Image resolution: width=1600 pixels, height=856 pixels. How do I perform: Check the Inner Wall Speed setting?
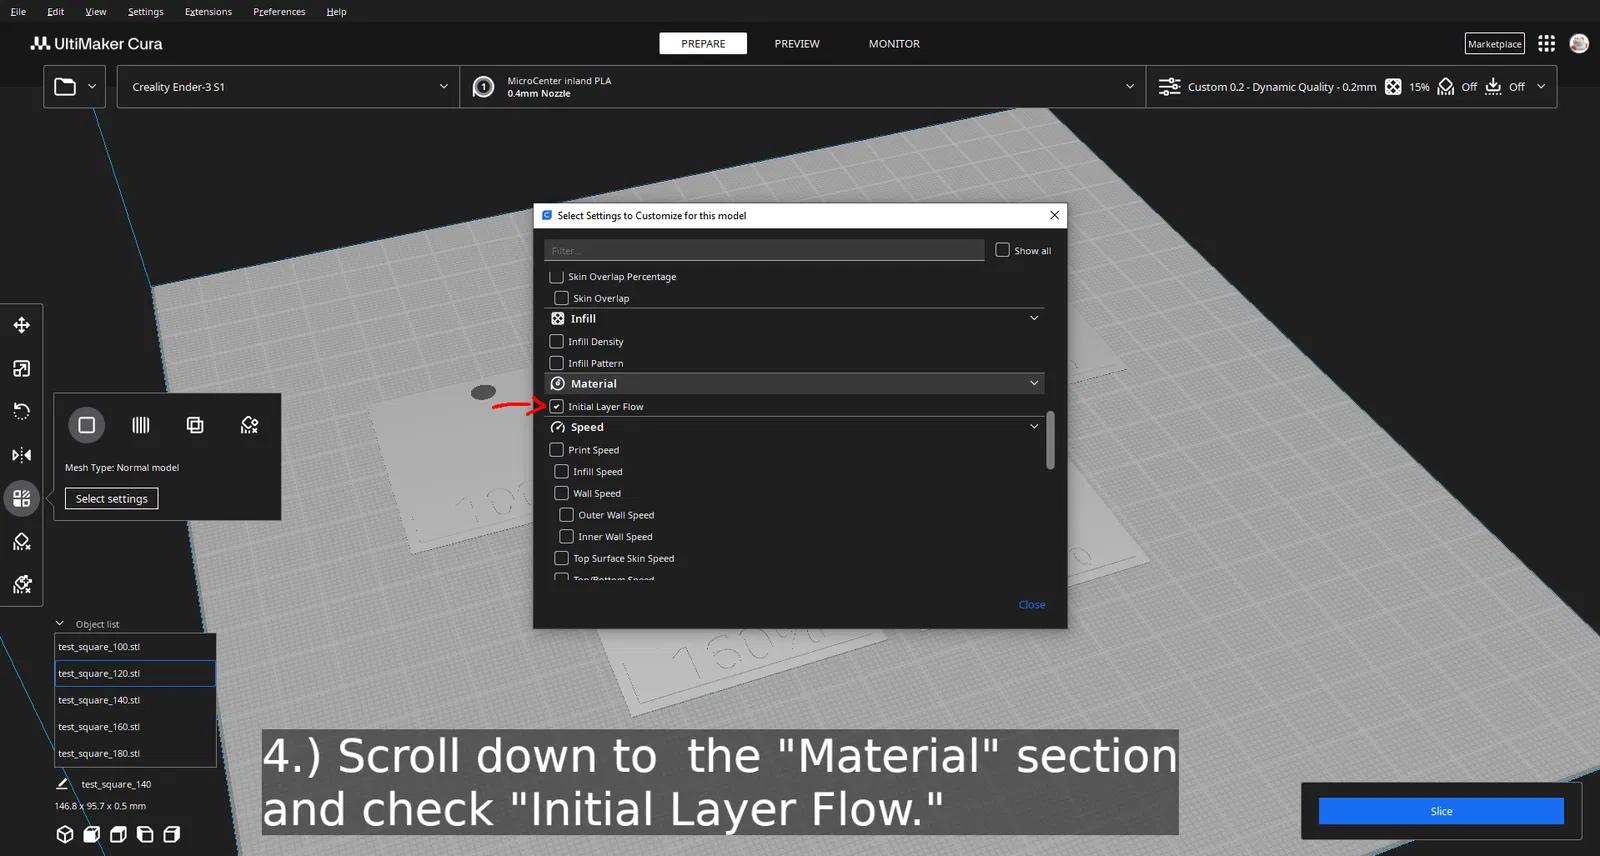point(567,536)
